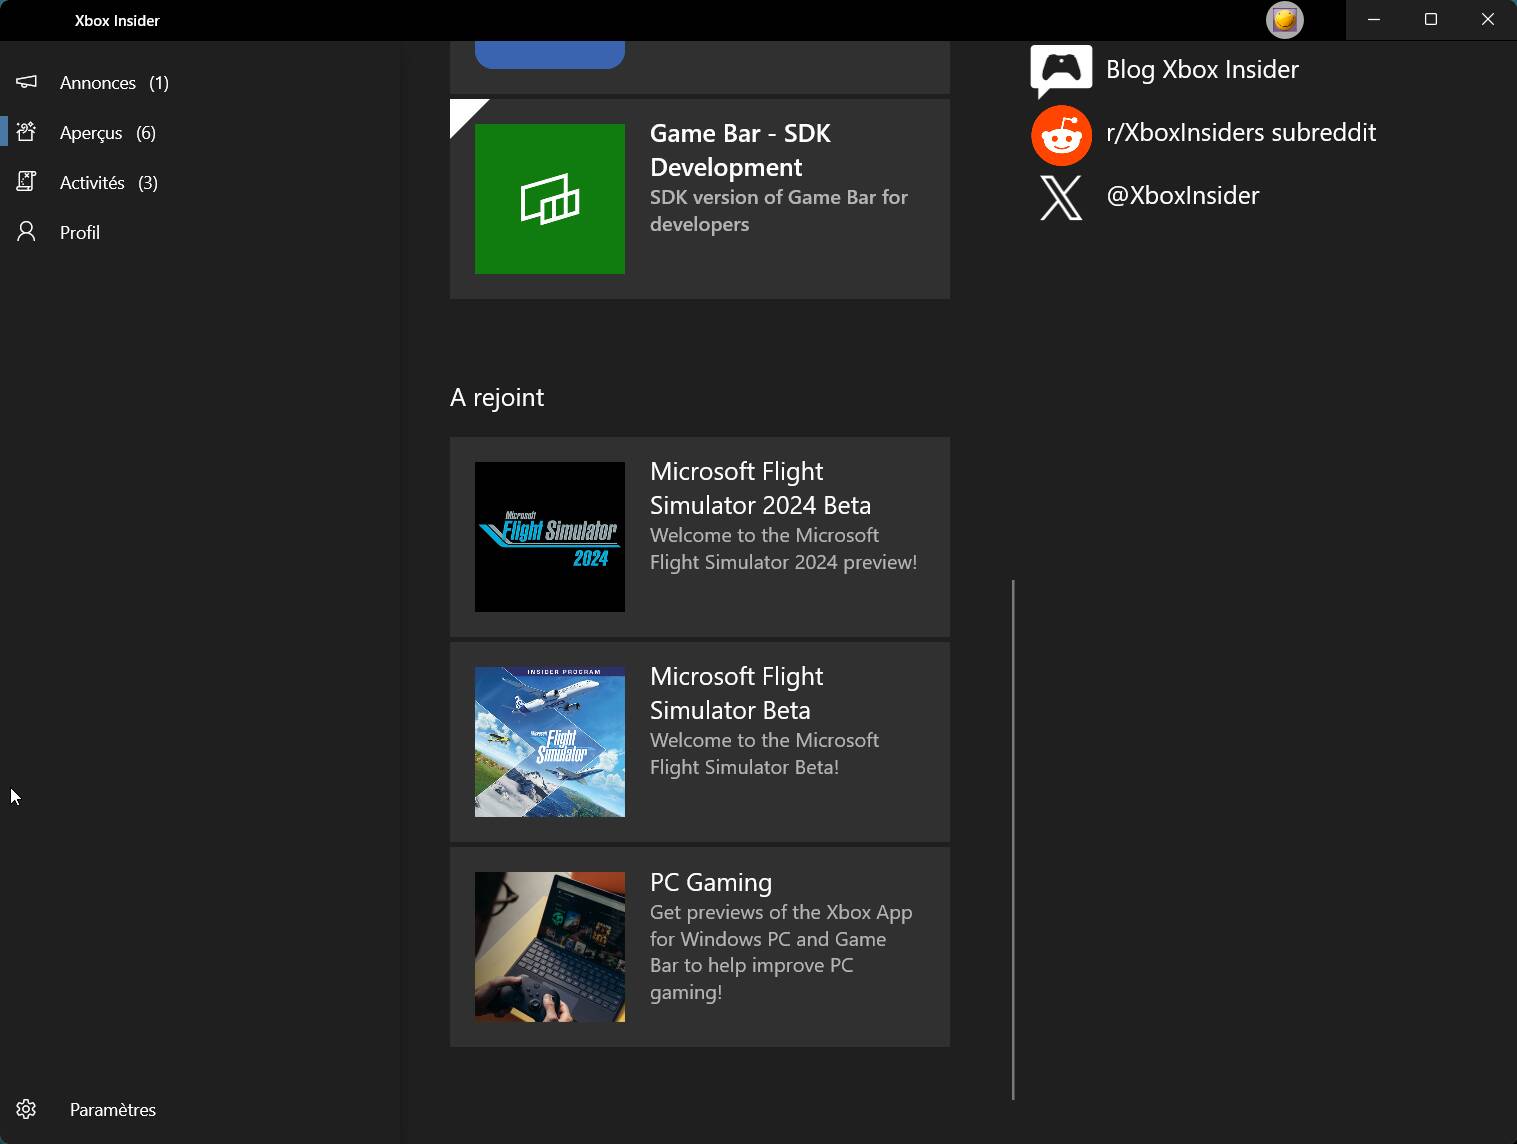The width and height of the screenshot is (1517, 1144).
Task: Click "Welcome to the Microsoft Flight Simulator 2024 preview!" text
Action: click(x=783, y=549)
